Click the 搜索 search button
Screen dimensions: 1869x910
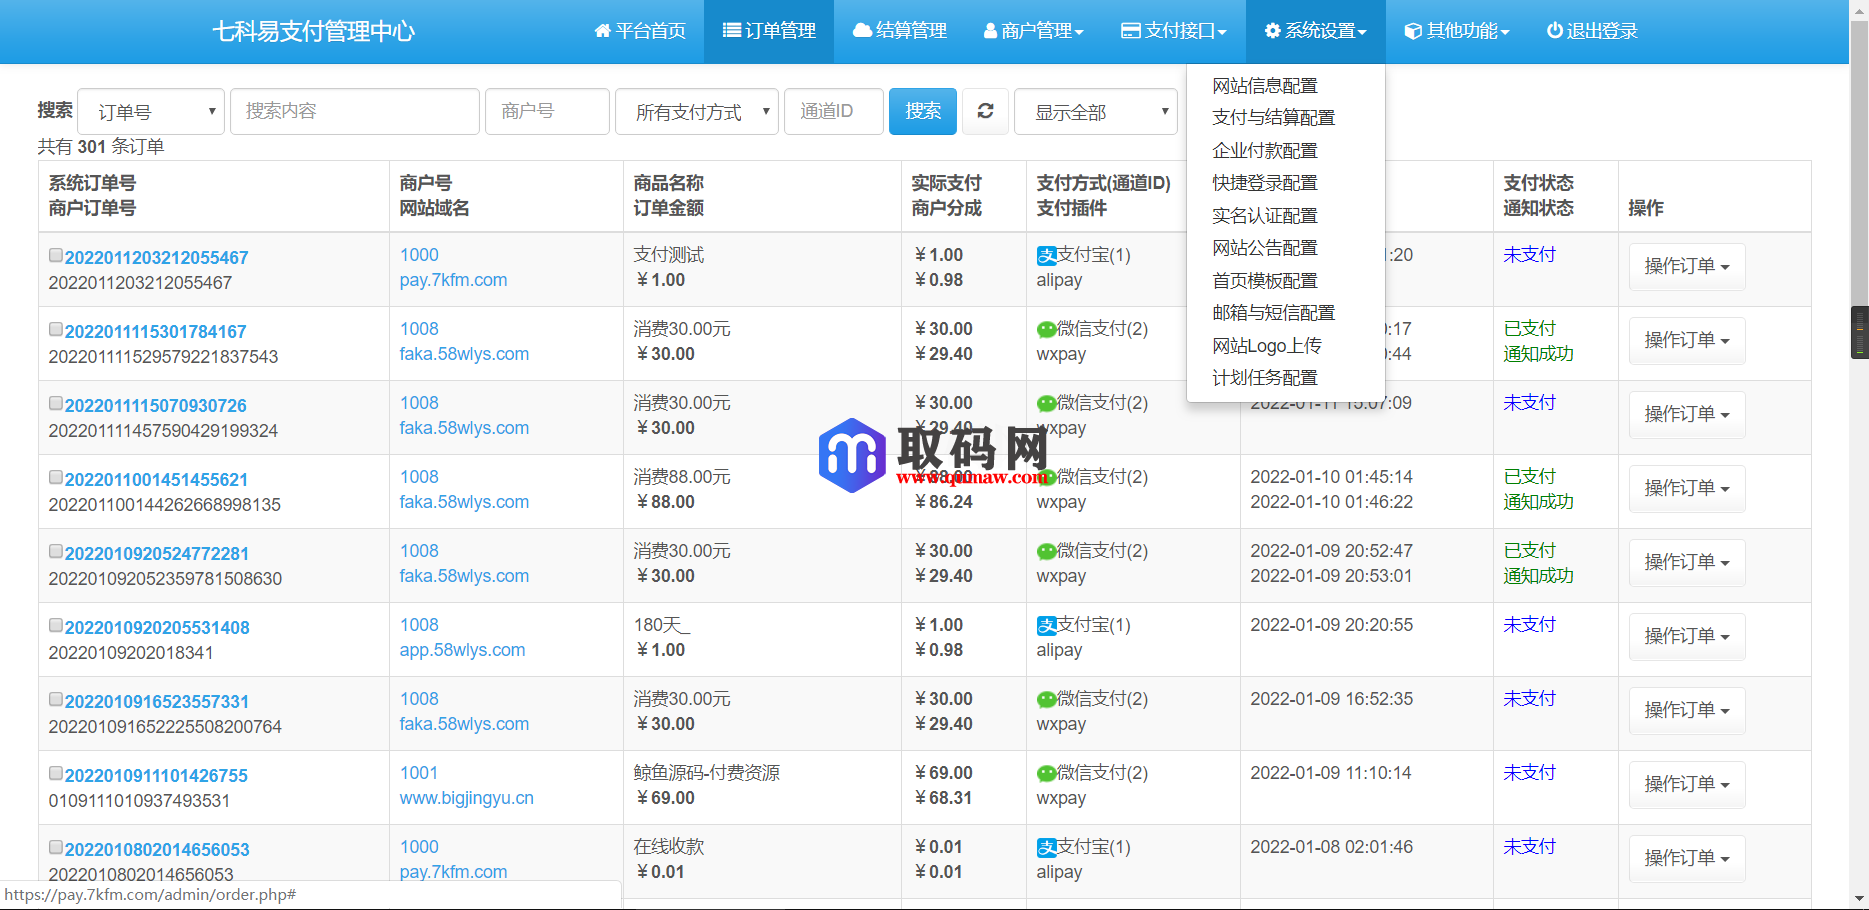point(922,111)
